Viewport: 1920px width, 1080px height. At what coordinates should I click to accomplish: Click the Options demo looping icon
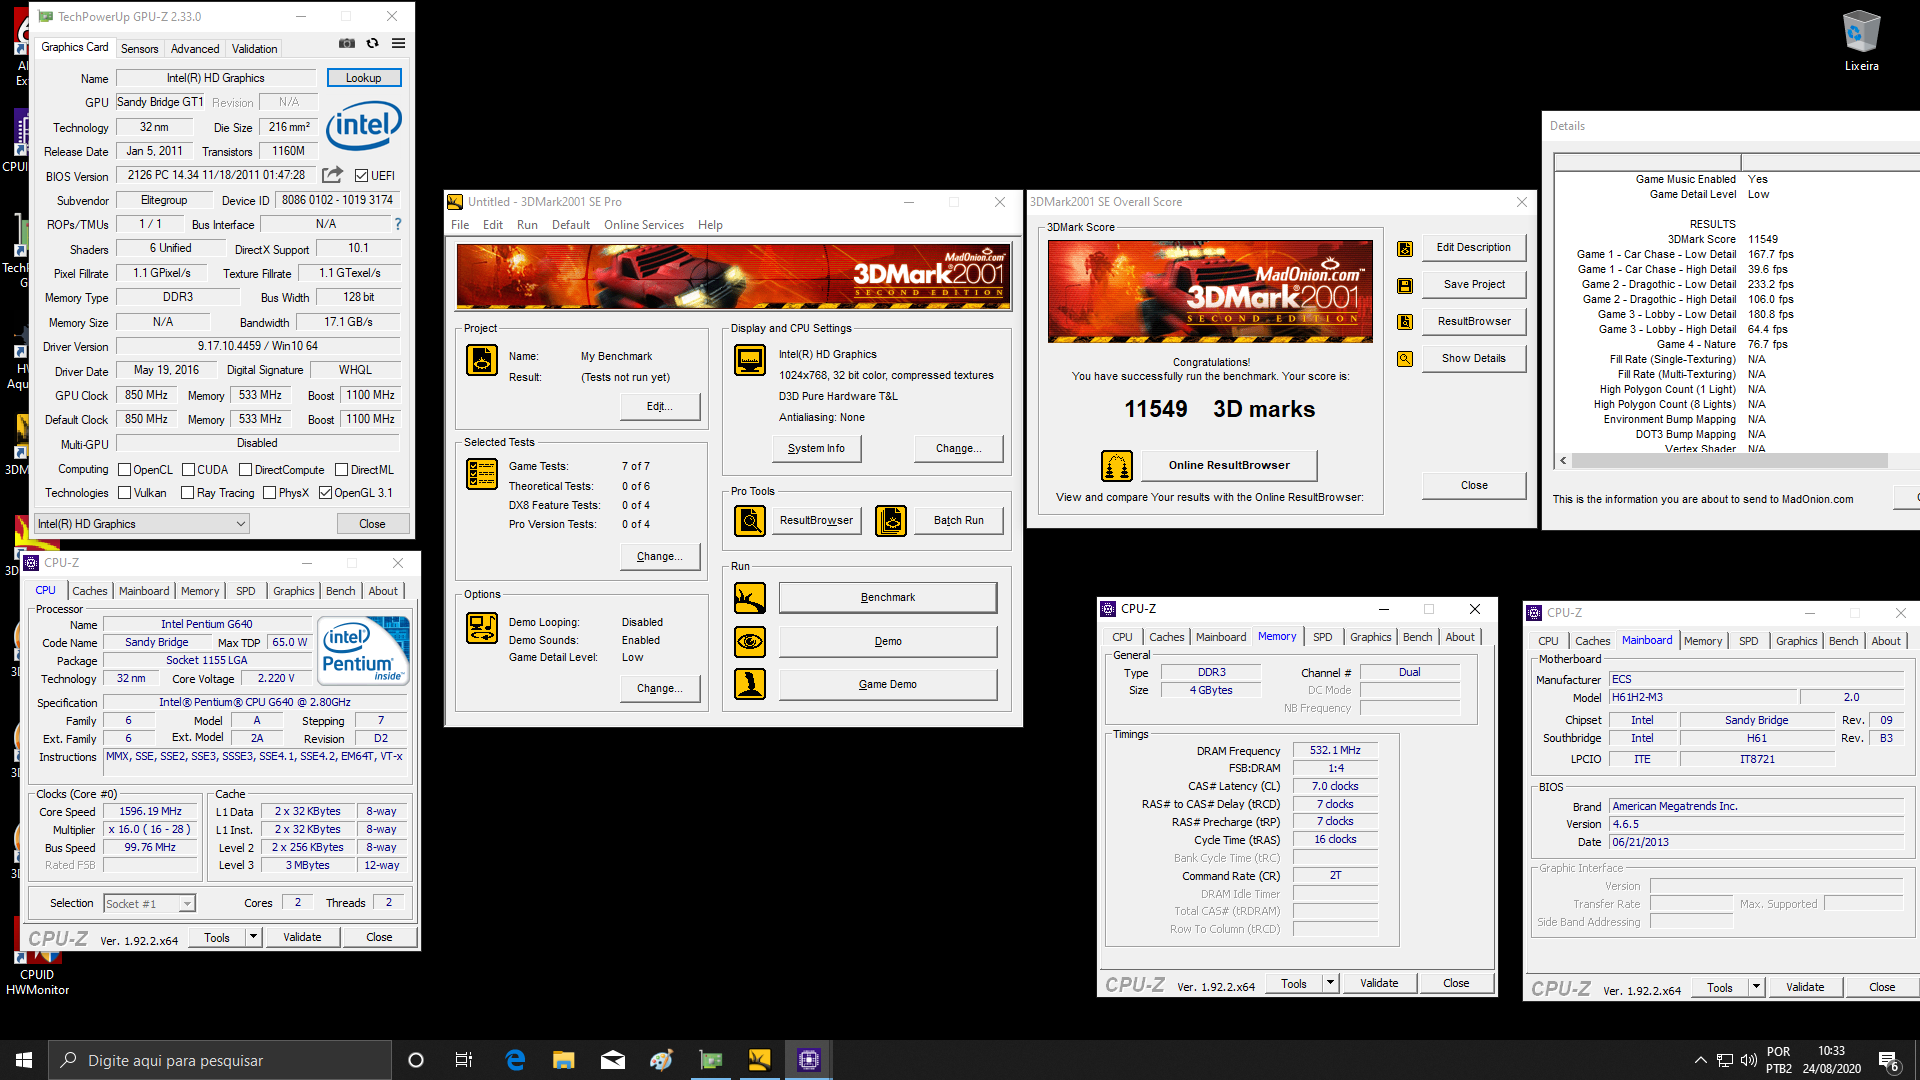tap(482, 628)
